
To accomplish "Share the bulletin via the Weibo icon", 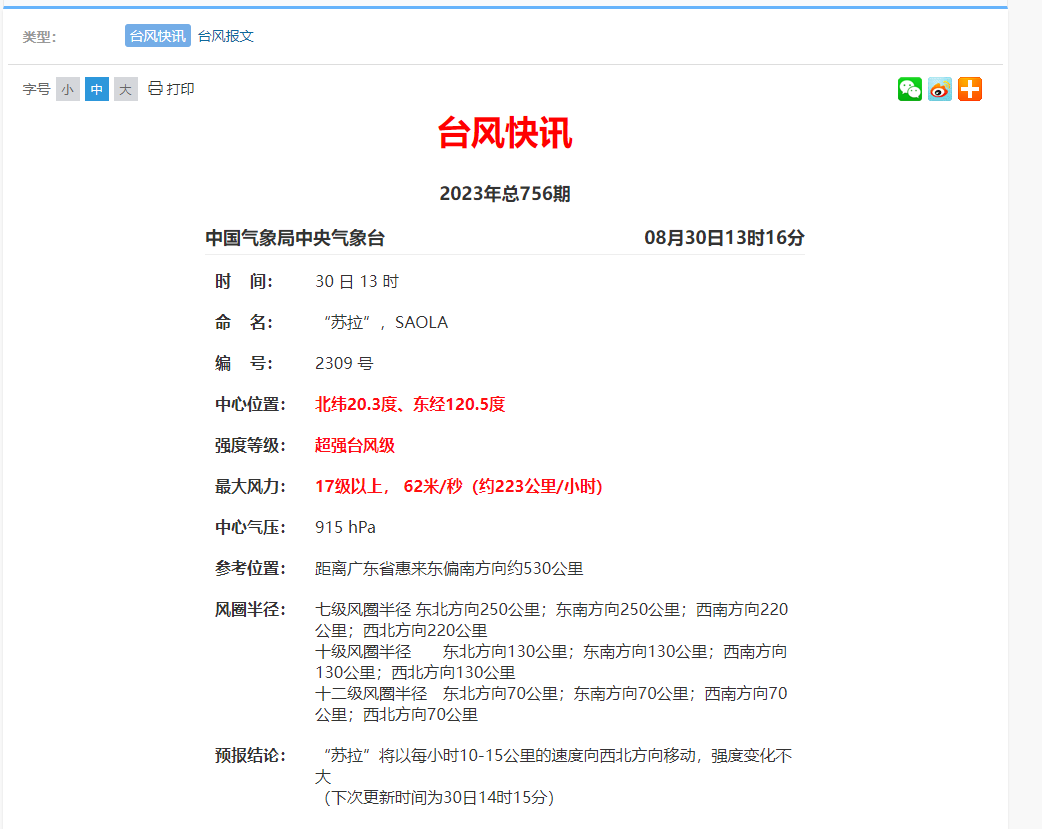I will 939,89.
